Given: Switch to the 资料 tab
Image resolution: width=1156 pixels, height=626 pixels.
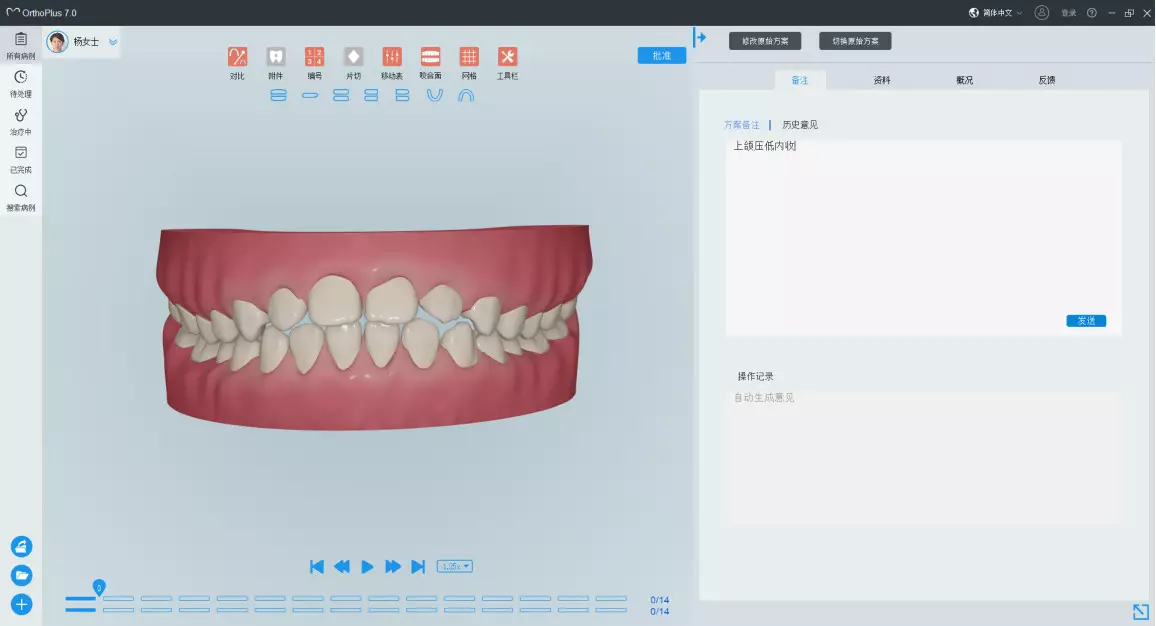Looking at the screenshot, I should point(882,80).
